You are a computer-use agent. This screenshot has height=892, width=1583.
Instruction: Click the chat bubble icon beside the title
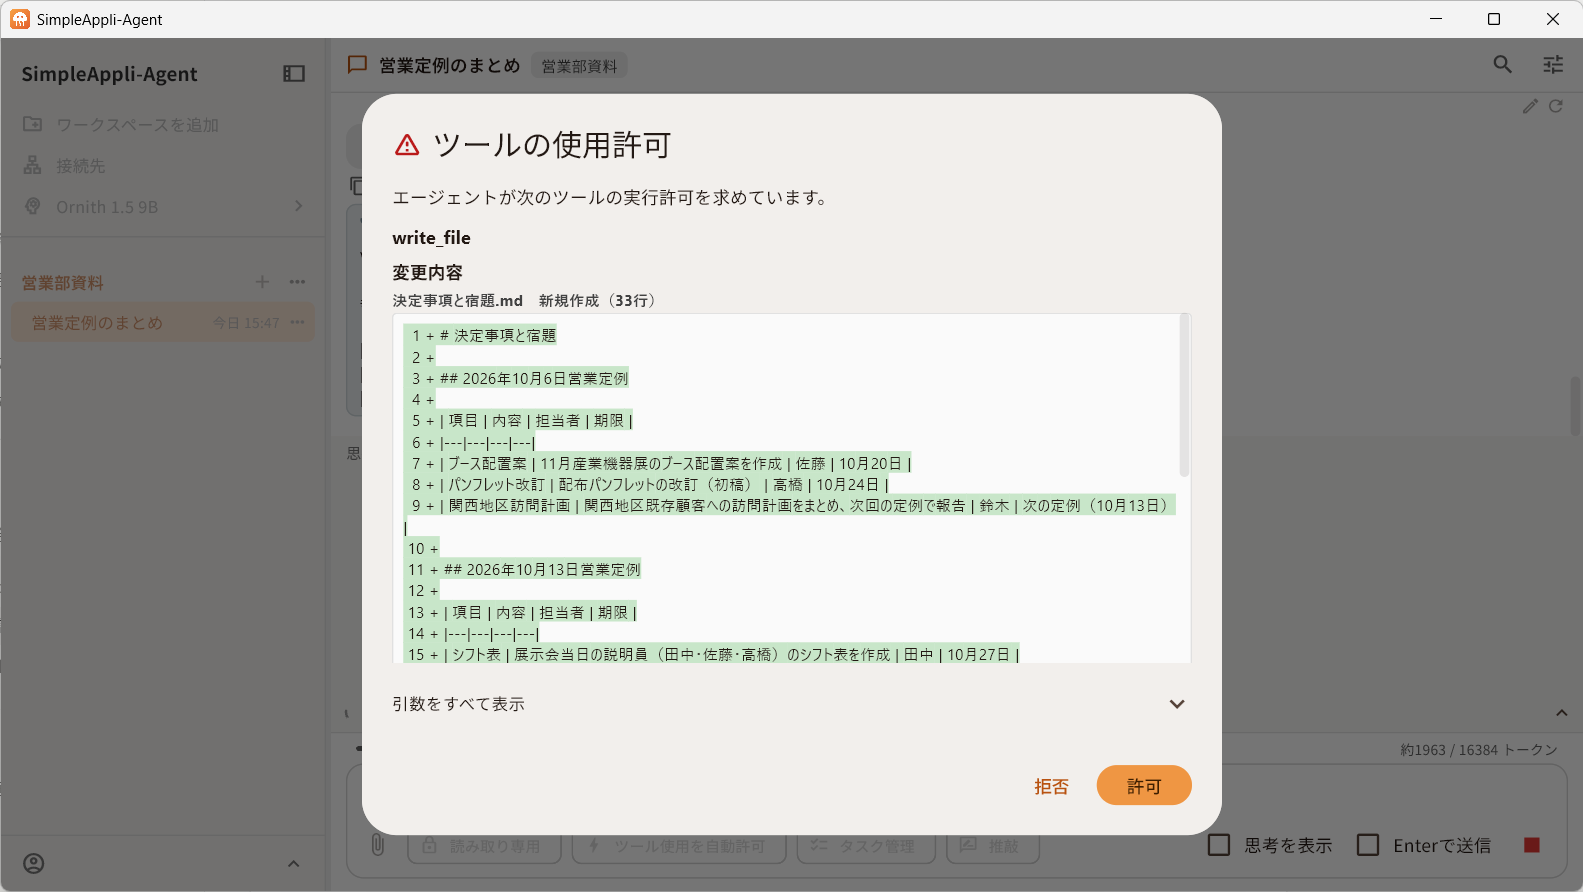tap(357, 65)
